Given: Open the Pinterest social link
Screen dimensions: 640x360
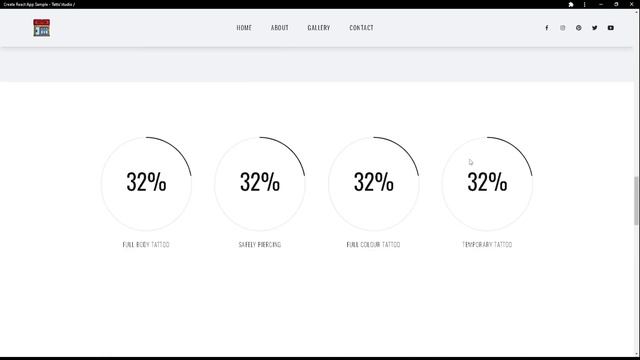Looking at the screenshot, I should 578,28.
